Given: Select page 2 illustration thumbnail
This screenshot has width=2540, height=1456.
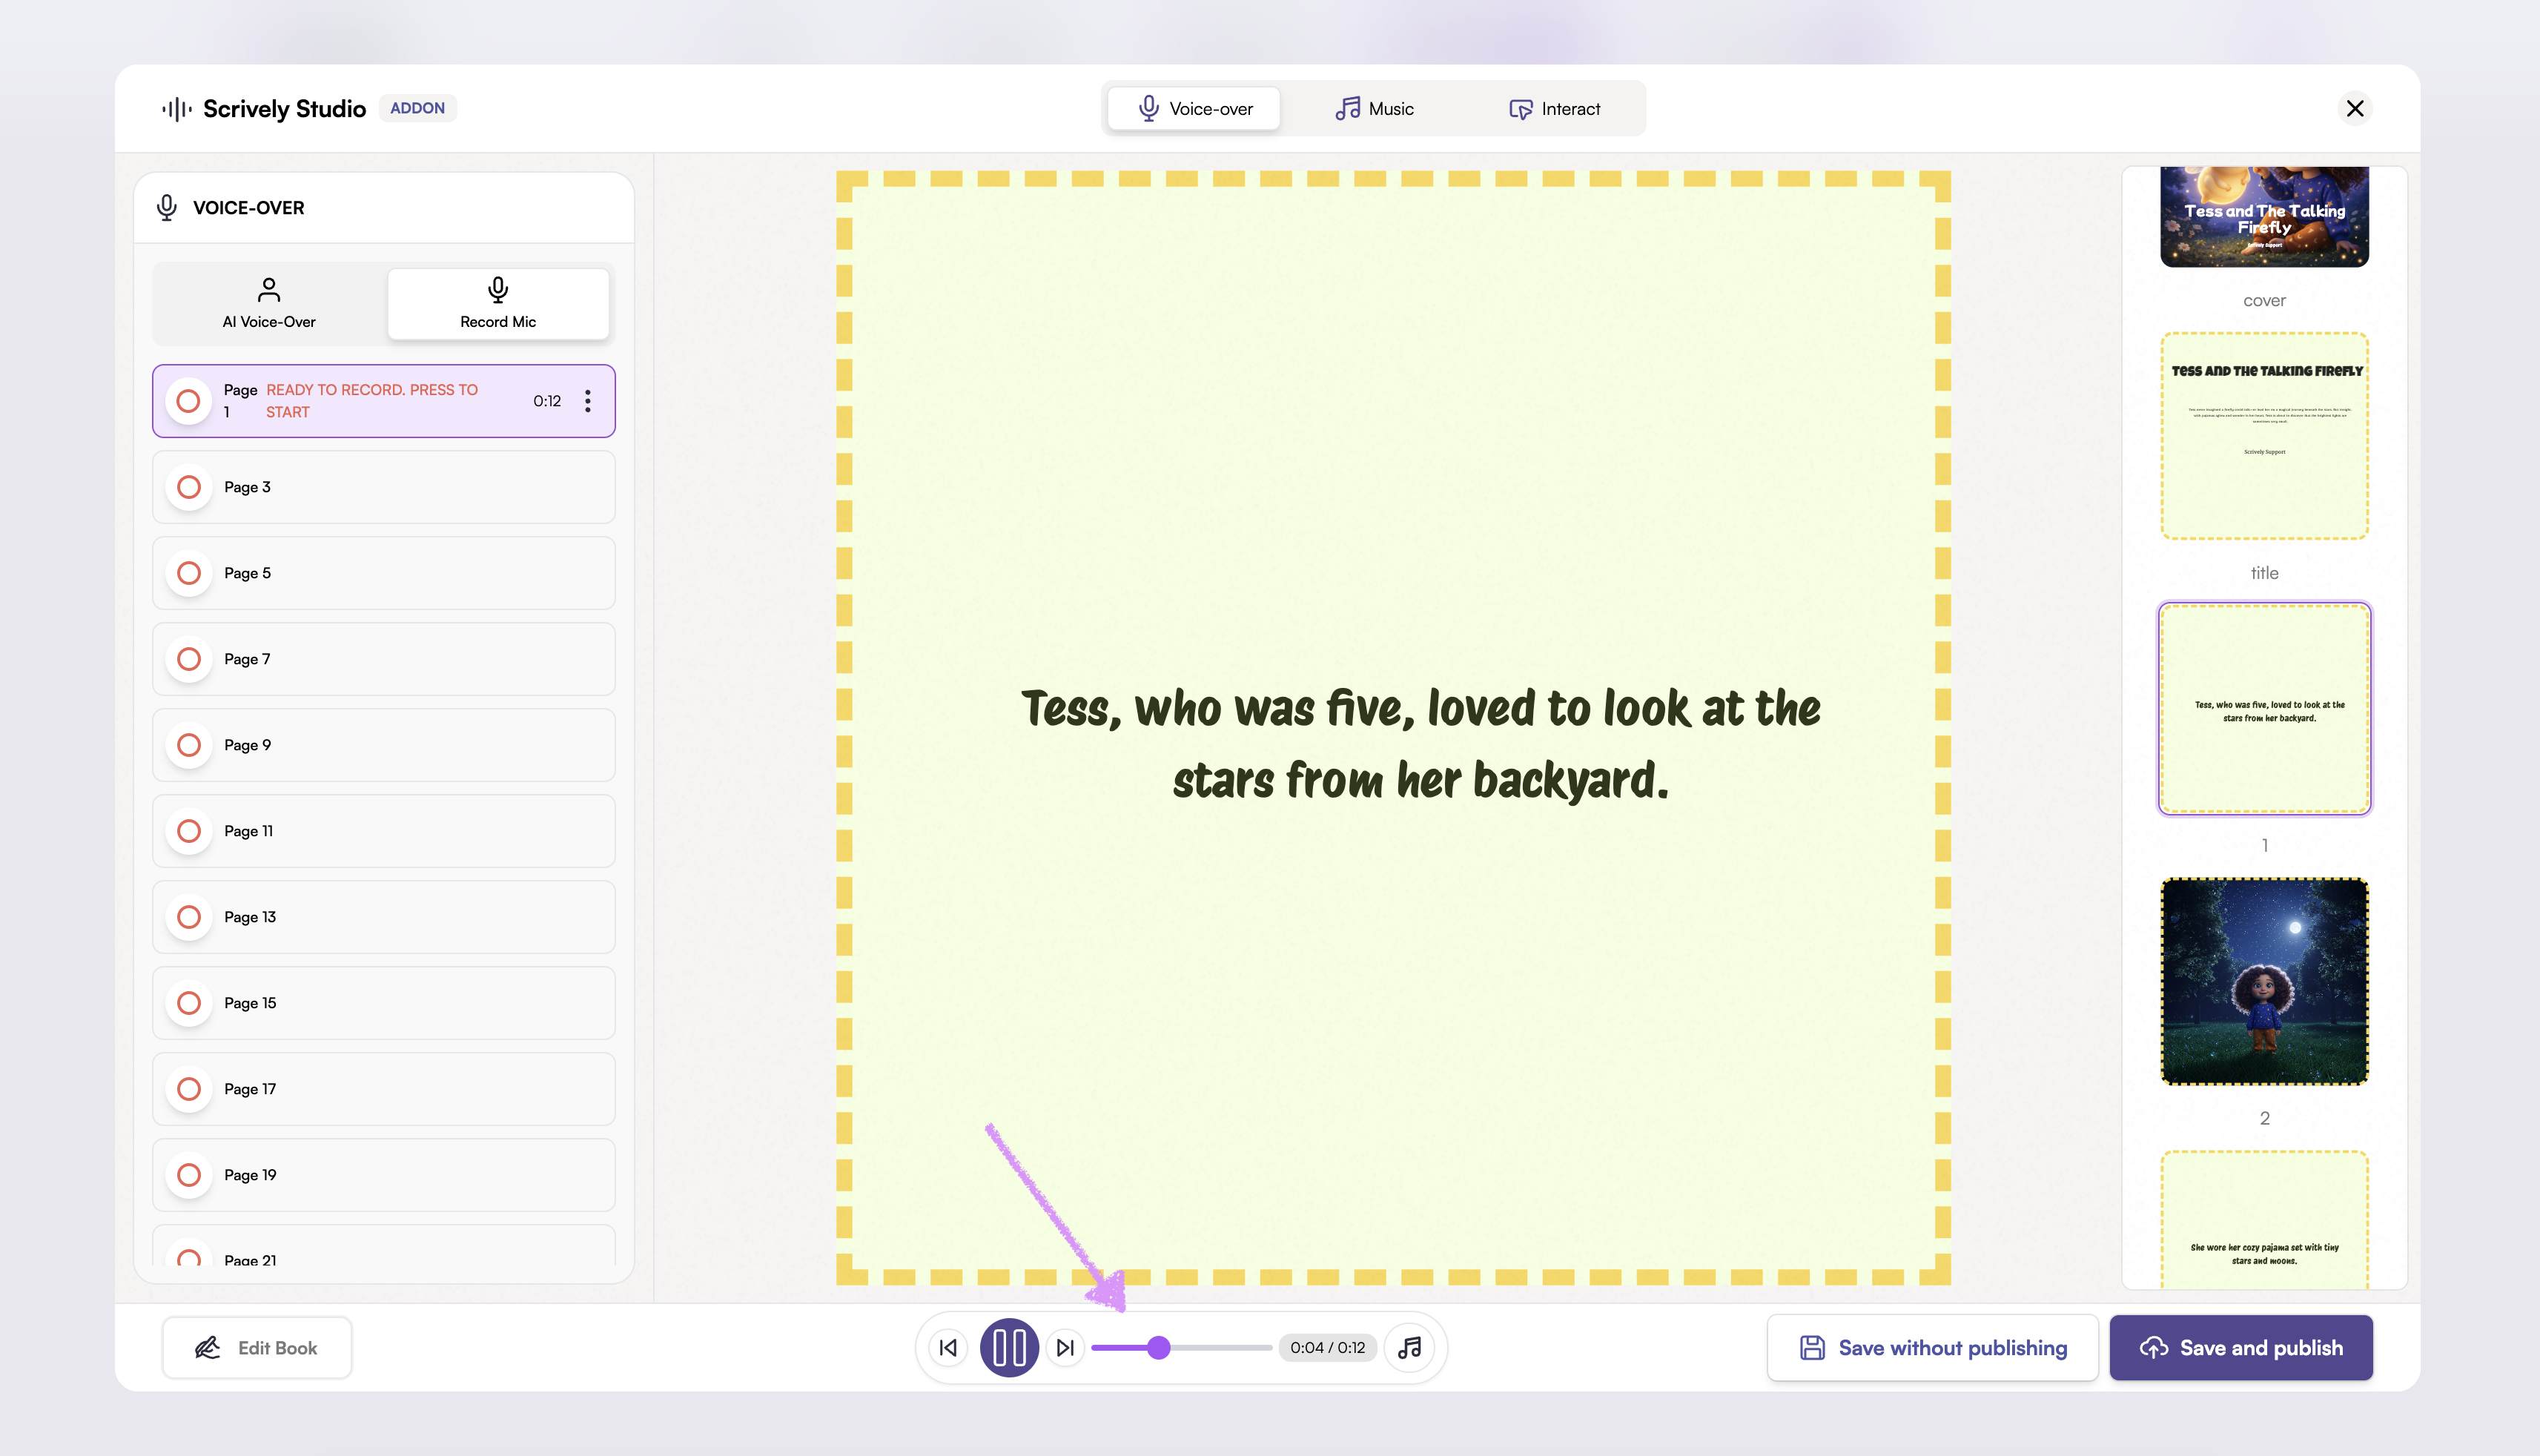Looking at the screenshot, I should [x=2264, y=981].
